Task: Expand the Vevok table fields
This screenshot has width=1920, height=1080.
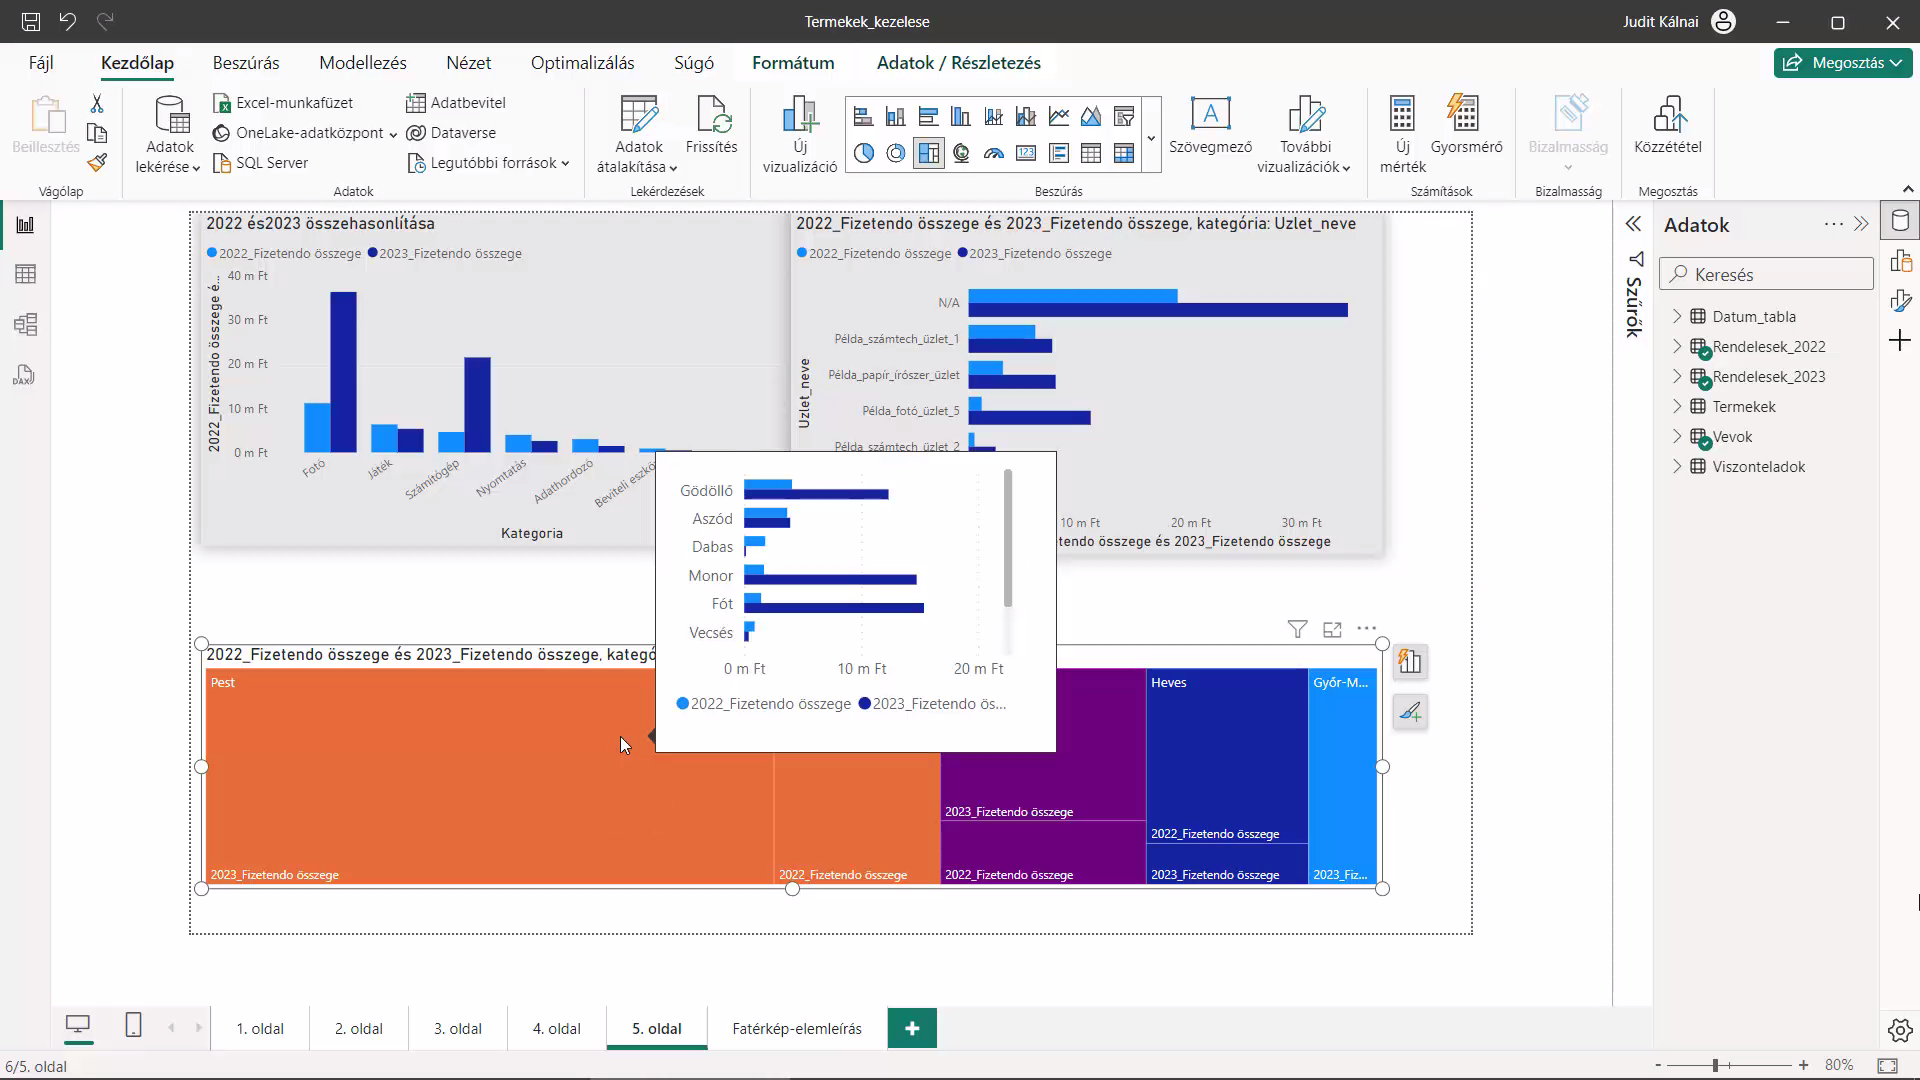Action: [x=1677, y=436]
